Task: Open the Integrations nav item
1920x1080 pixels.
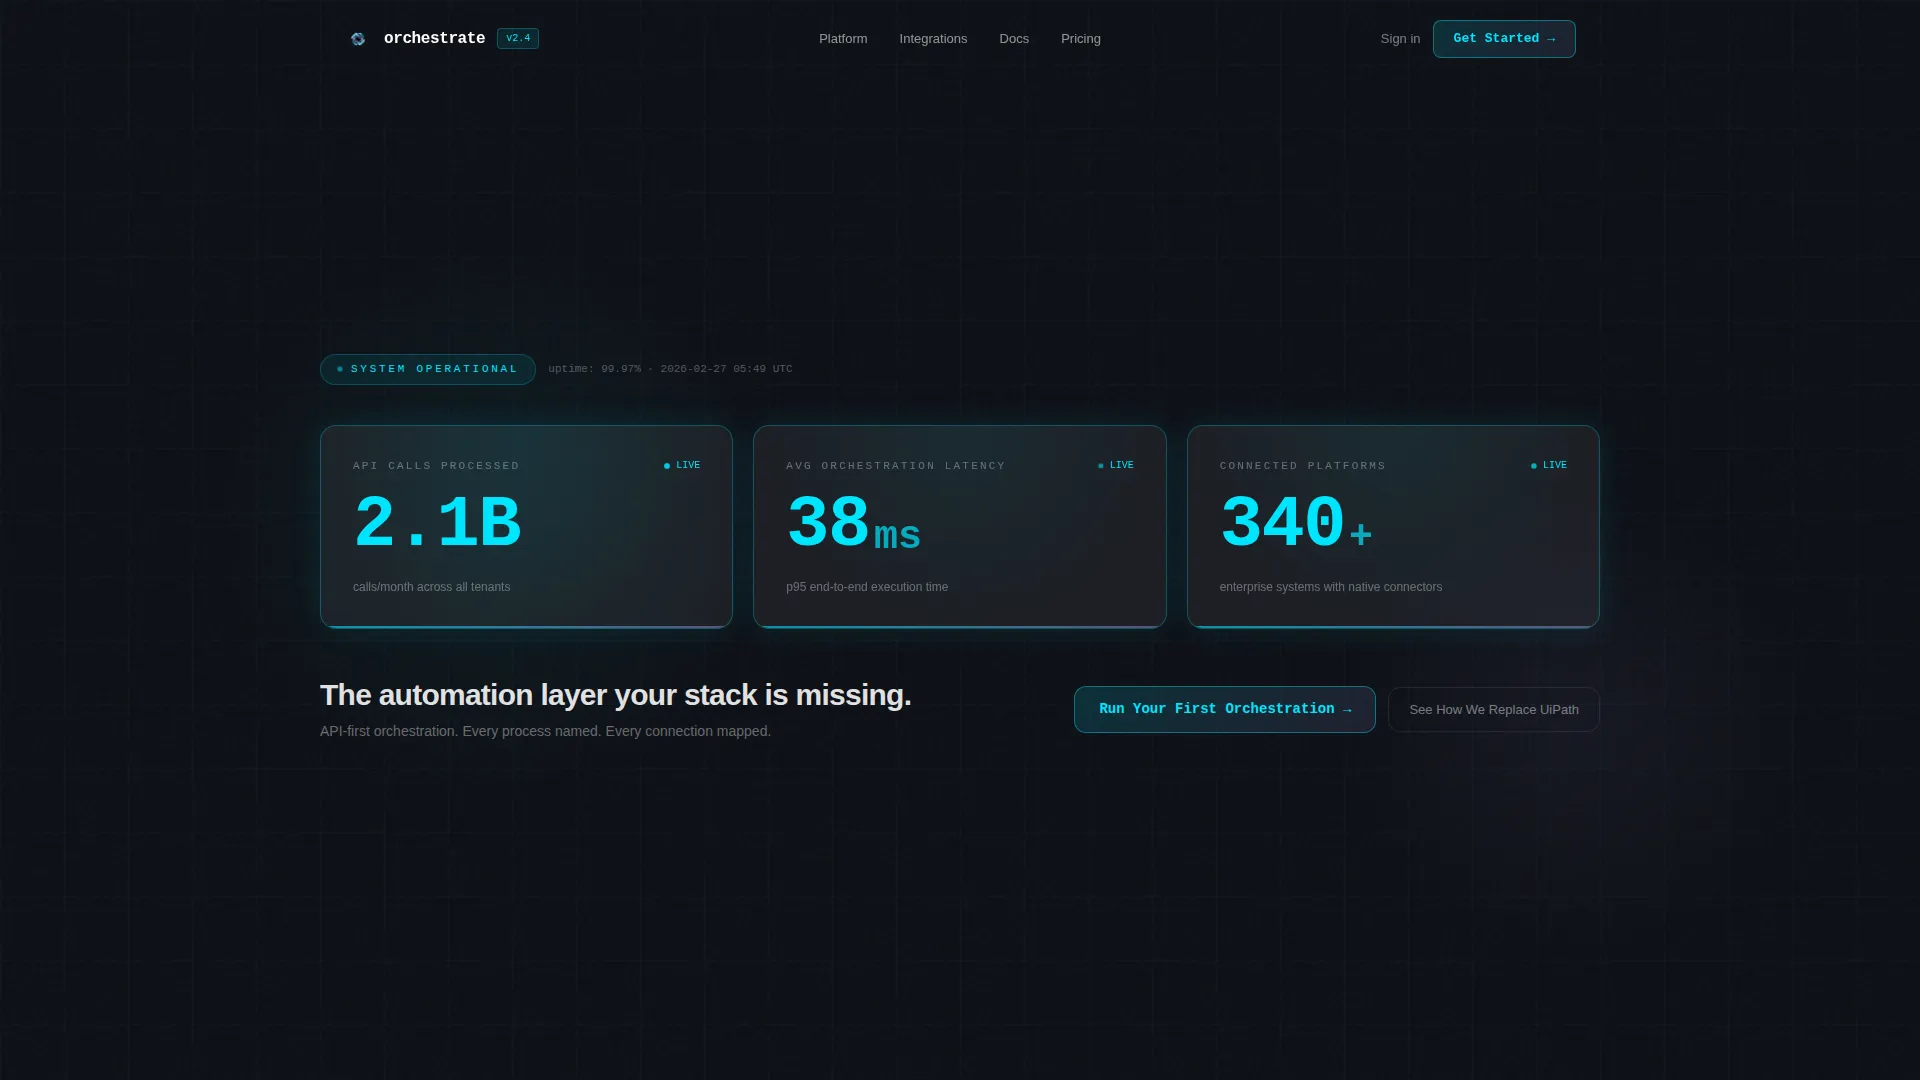Action: (933, 39)
